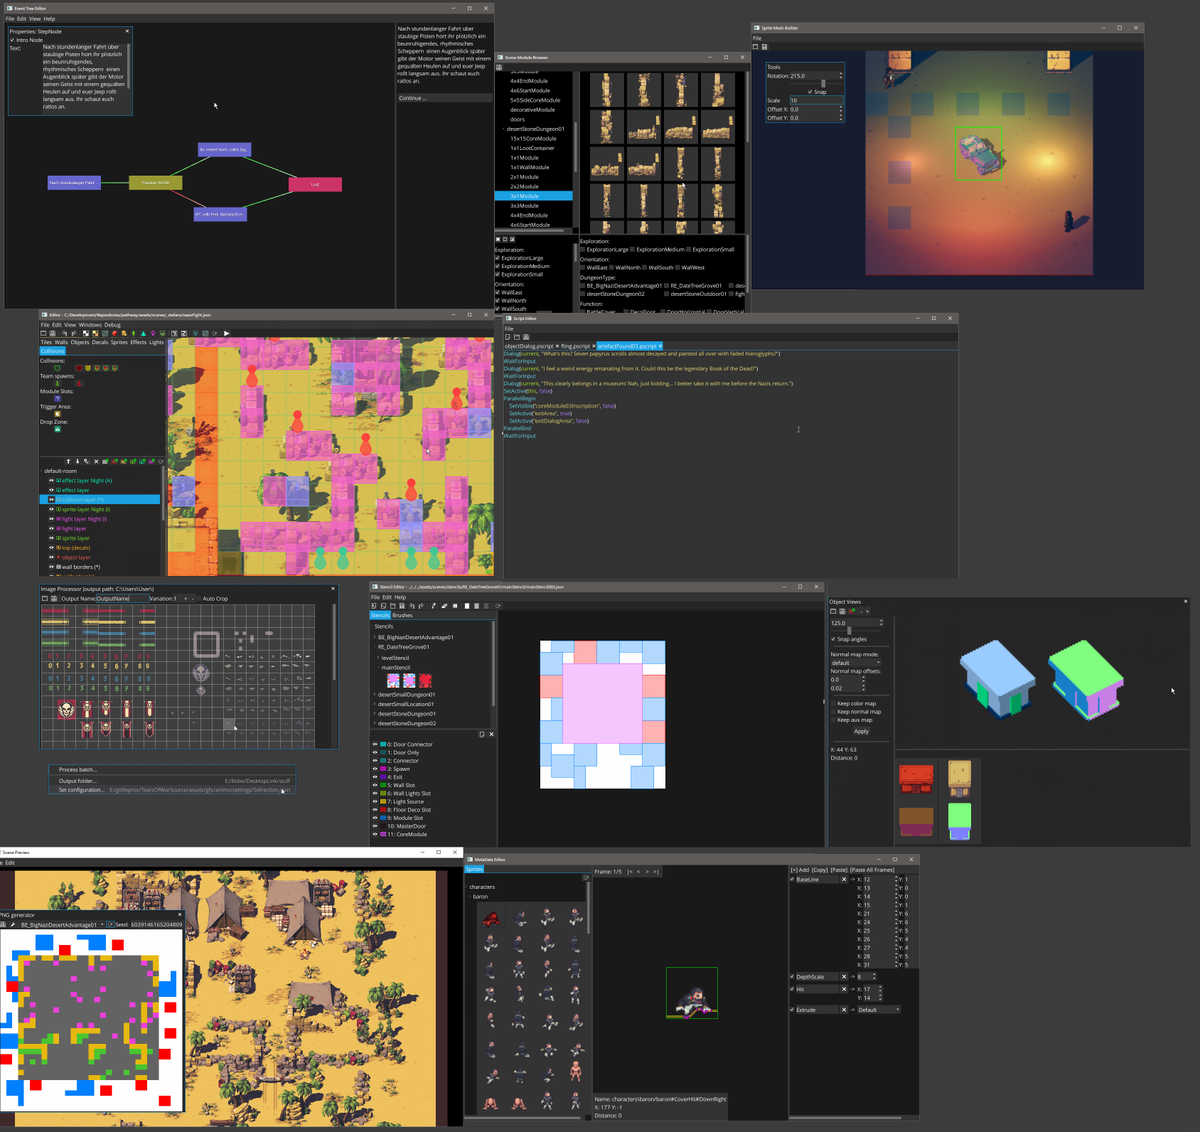This screenshot has height=1132, width=1200.
Task: Open the Debug menu in the Editor
Action: (x=112, y=325)
